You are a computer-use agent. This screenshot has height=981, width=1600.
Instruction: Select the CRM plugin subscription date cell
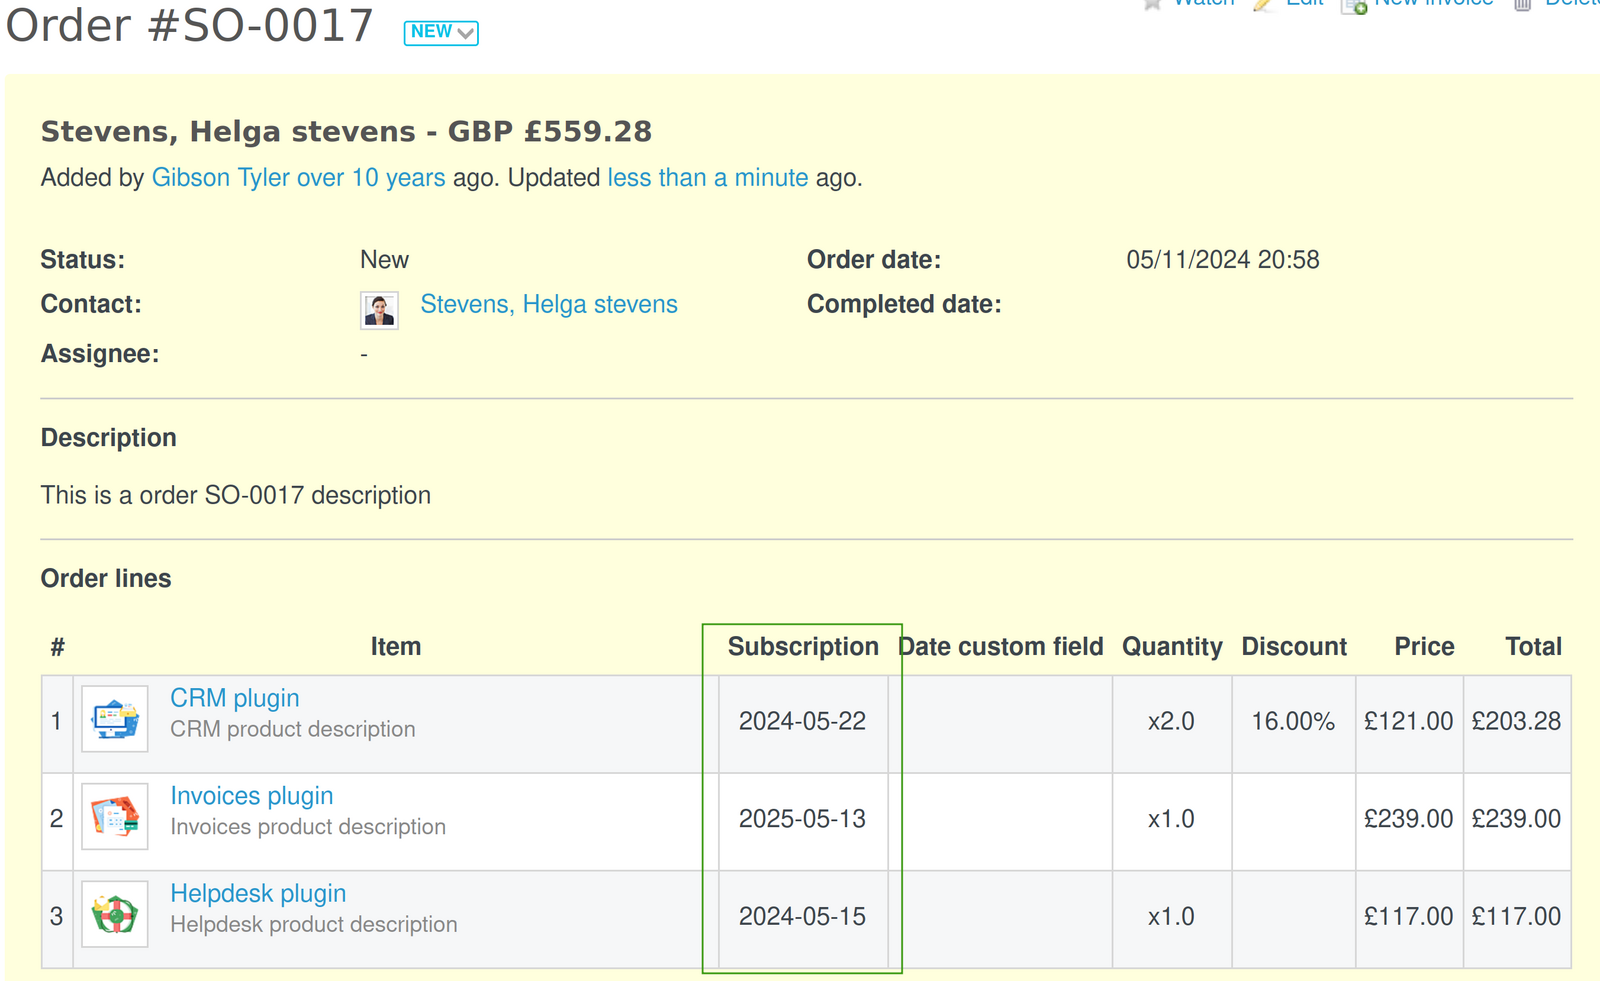tap(802, 721)
